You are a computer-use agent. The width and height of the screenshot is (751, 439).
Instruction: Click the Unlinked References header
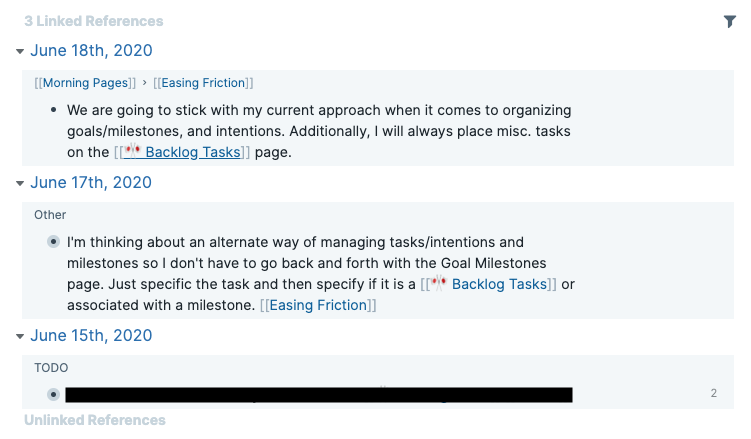95,420
